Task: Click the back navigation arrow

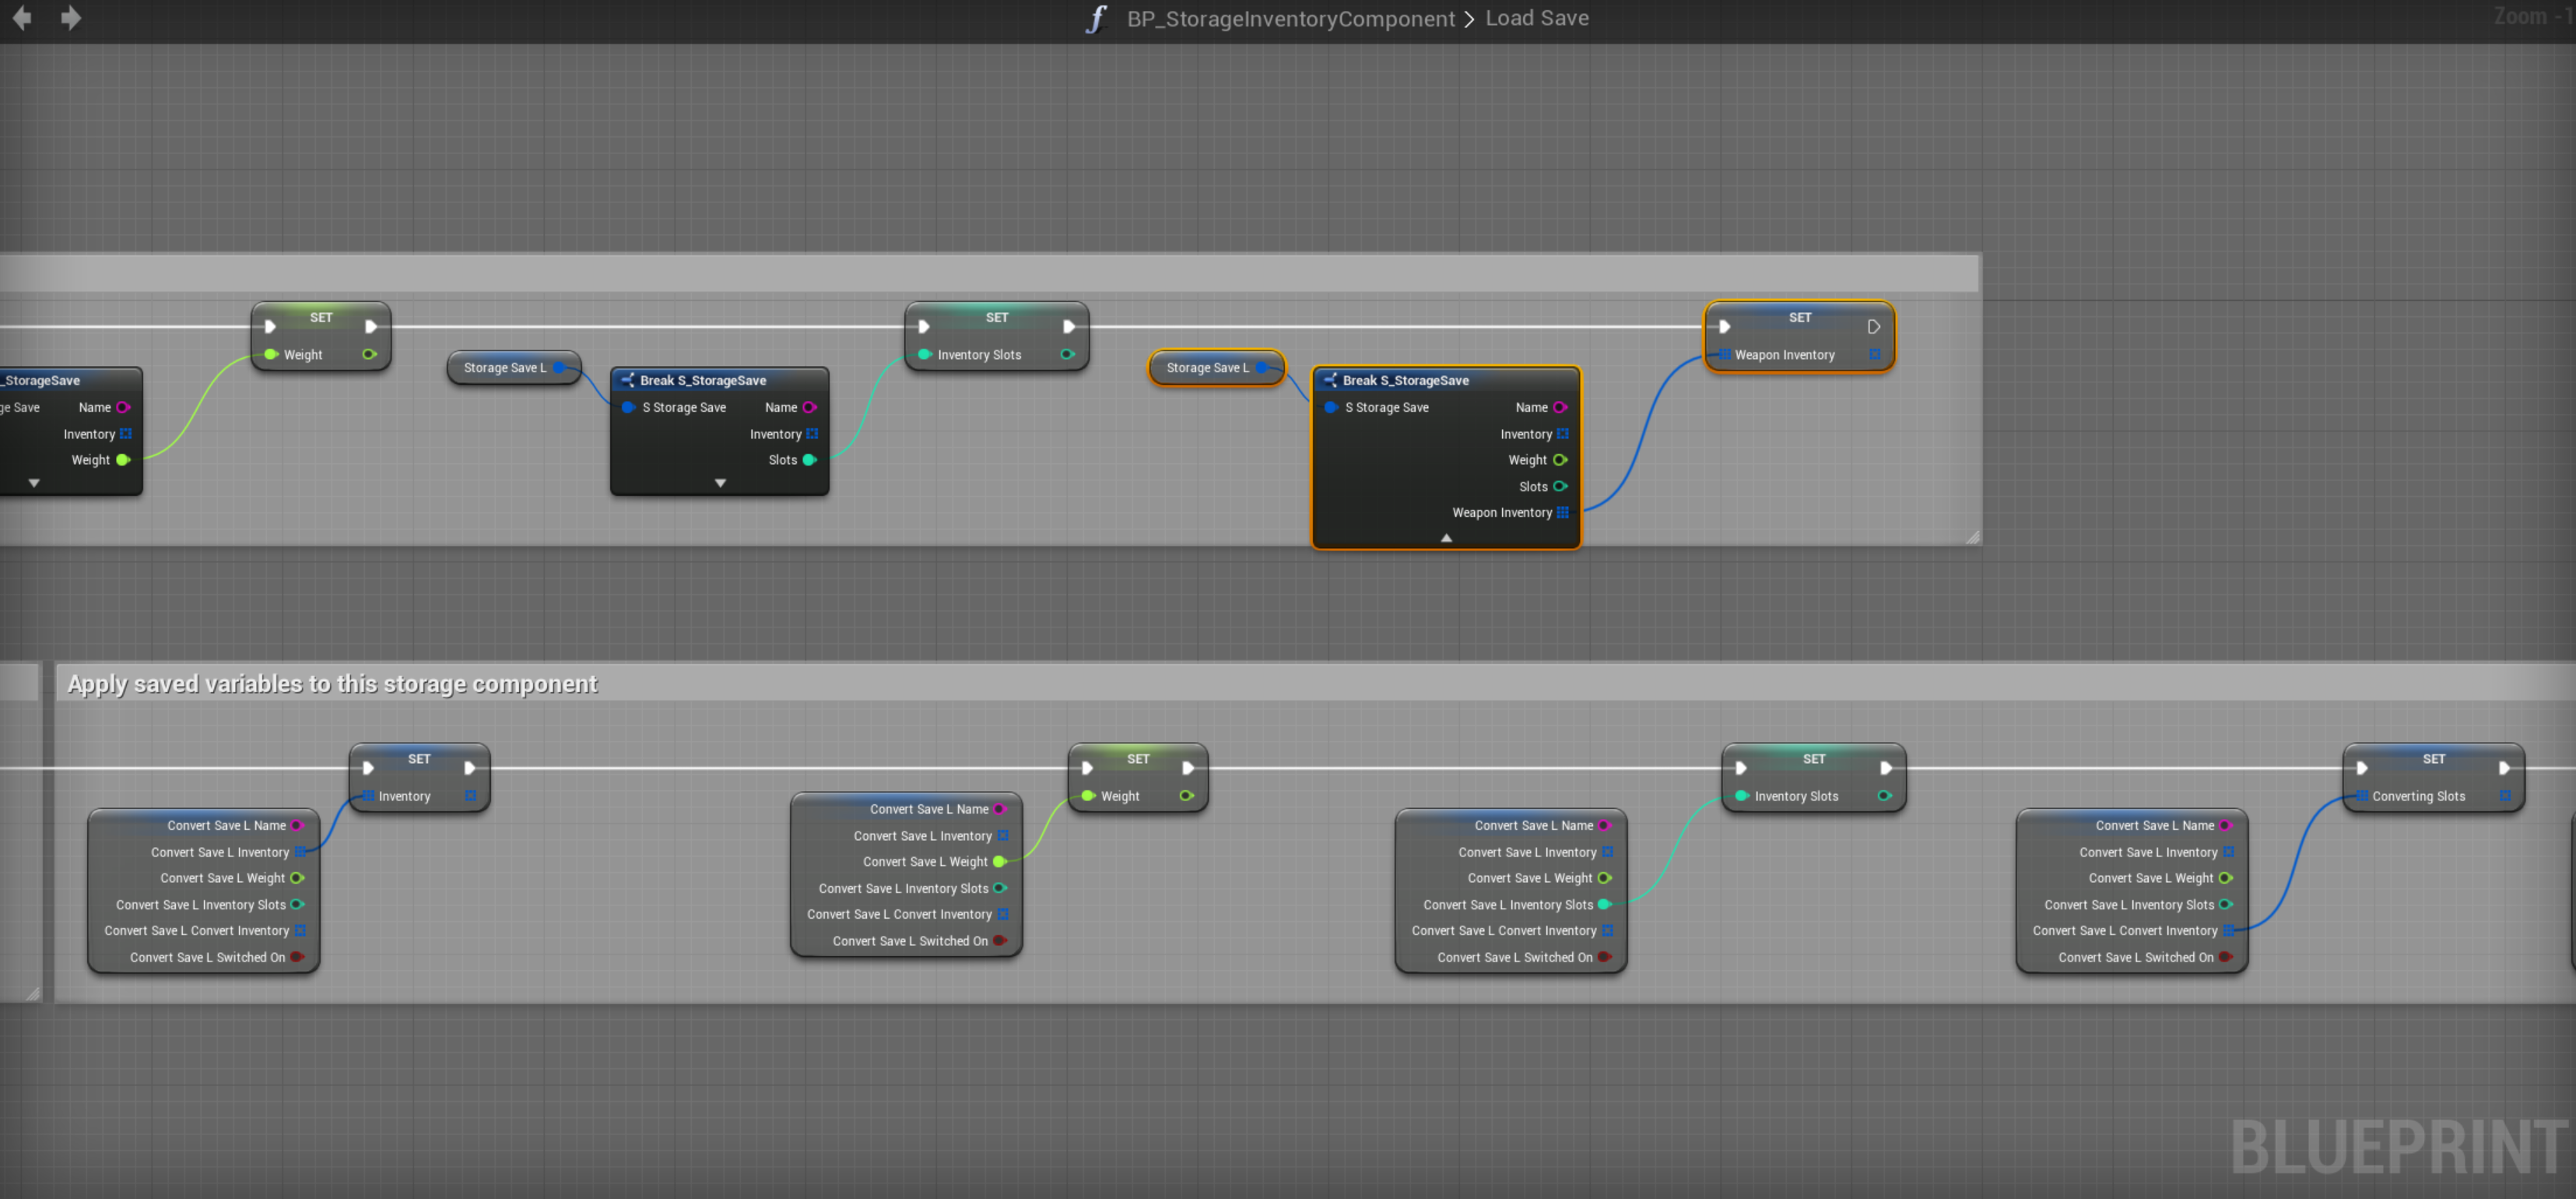Action: pos(22,18)
